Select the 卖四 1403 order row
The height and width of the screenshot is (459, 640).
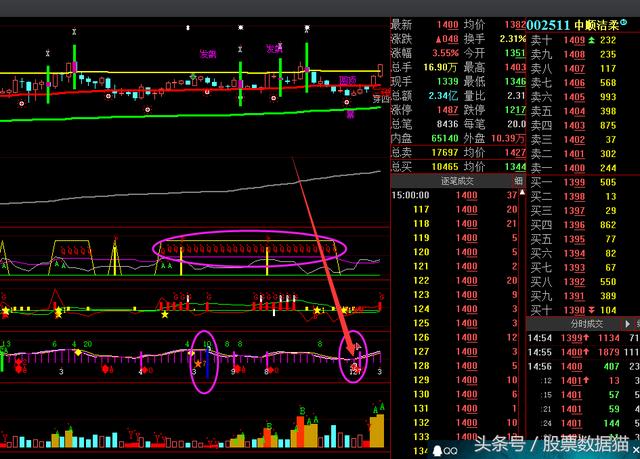tap(573, 125)
